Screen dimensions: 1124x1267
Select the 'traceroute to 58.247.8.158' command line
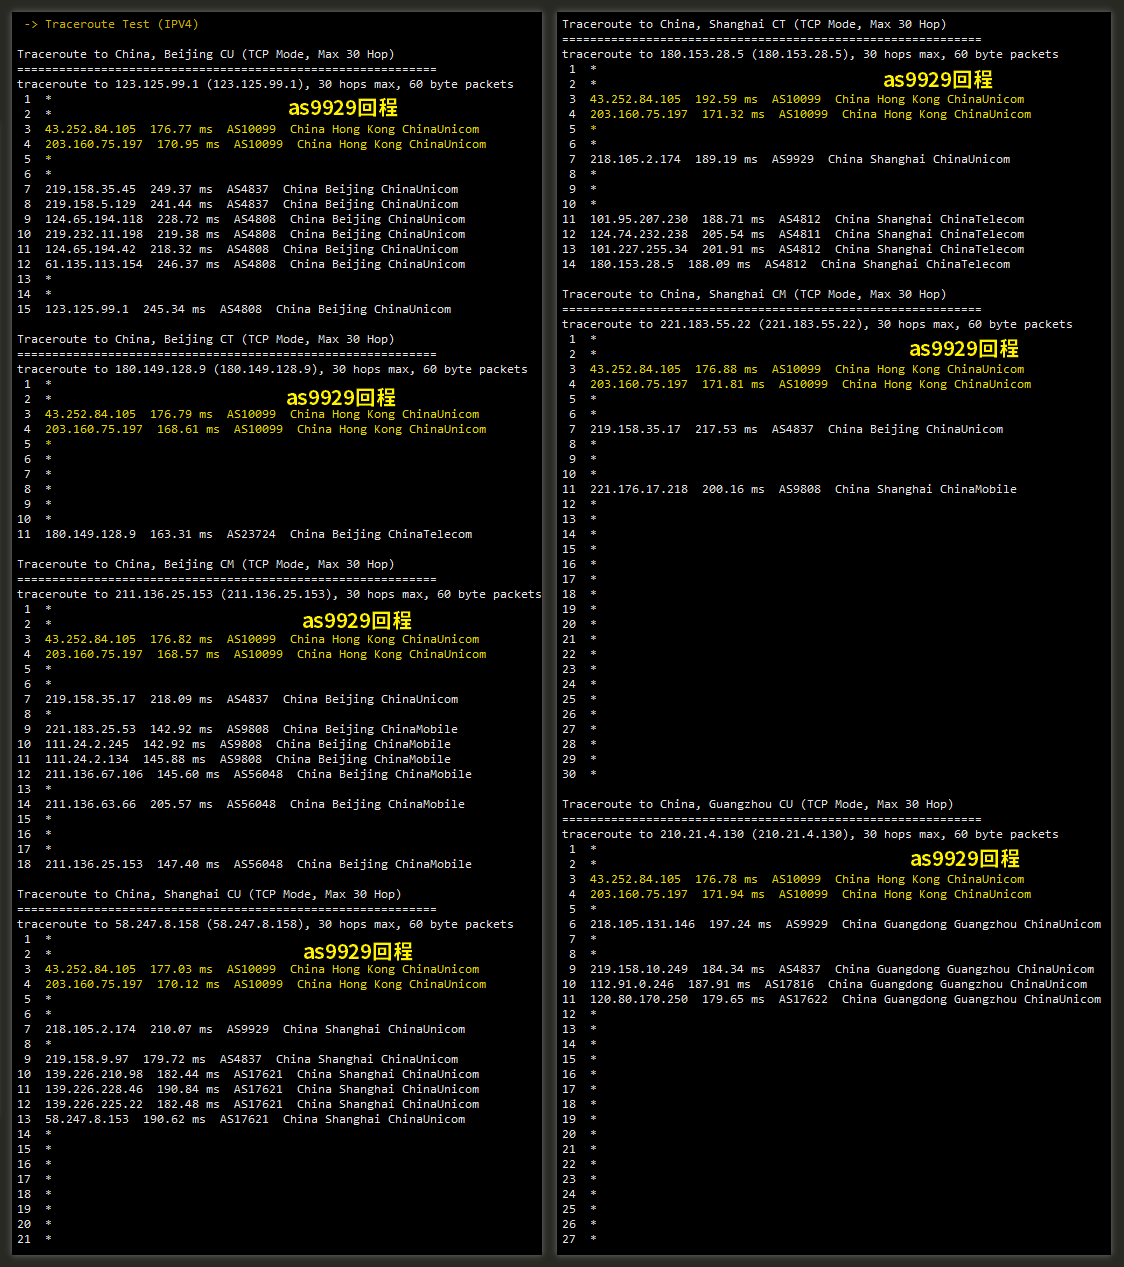coord(265,924)
